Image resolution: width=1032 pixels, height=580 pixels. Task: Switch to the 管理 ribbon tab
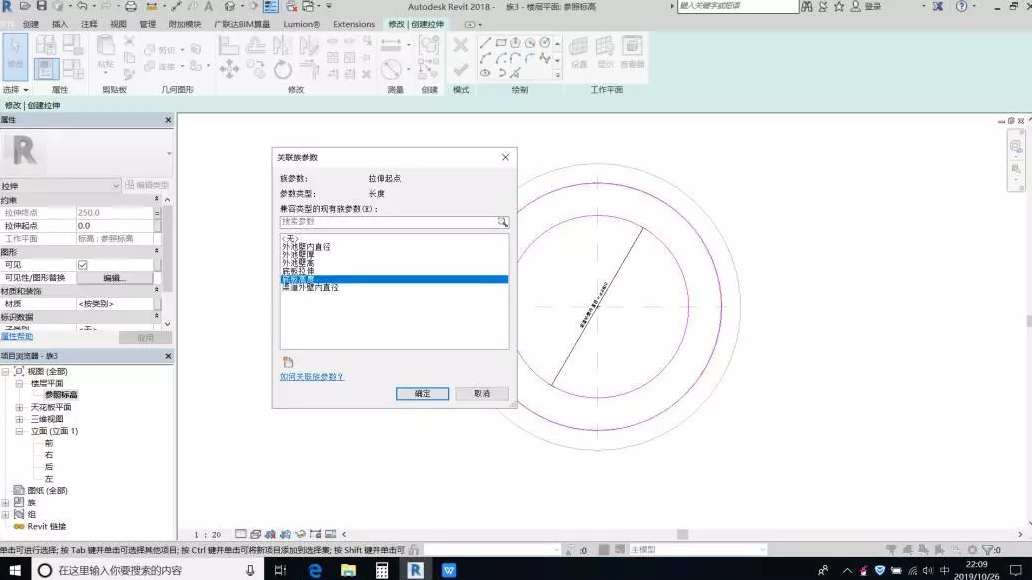tap(147, 24)
